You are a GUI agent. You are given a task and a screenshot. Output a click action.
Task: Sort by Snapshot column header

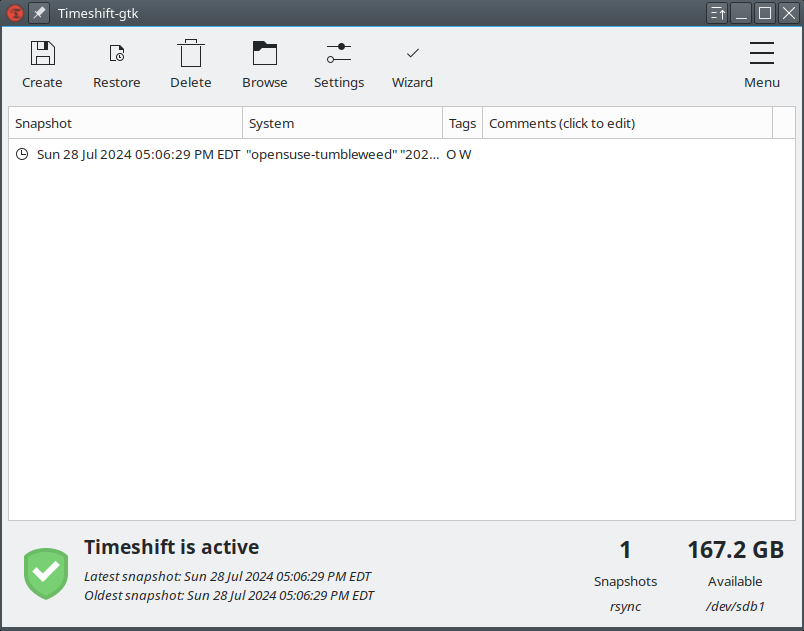[x=126, y=123]
